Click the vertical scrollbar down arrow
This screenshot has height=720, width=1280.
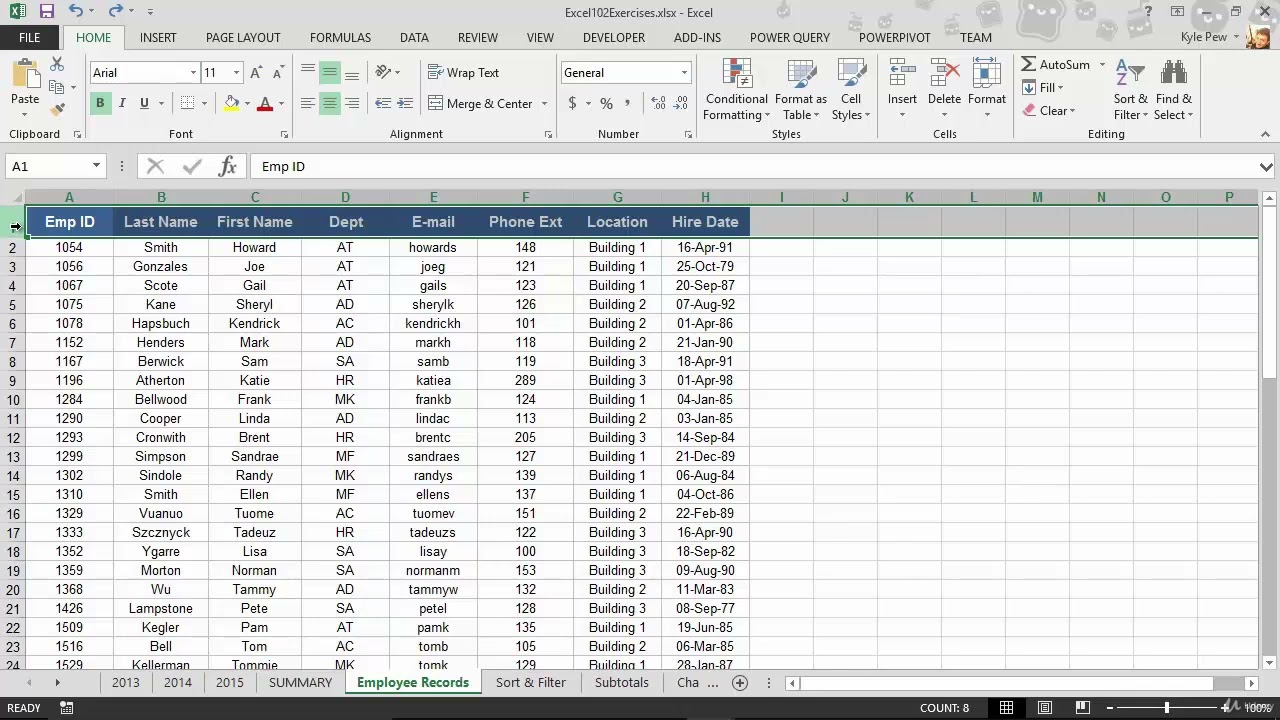tap(1268, 662)
